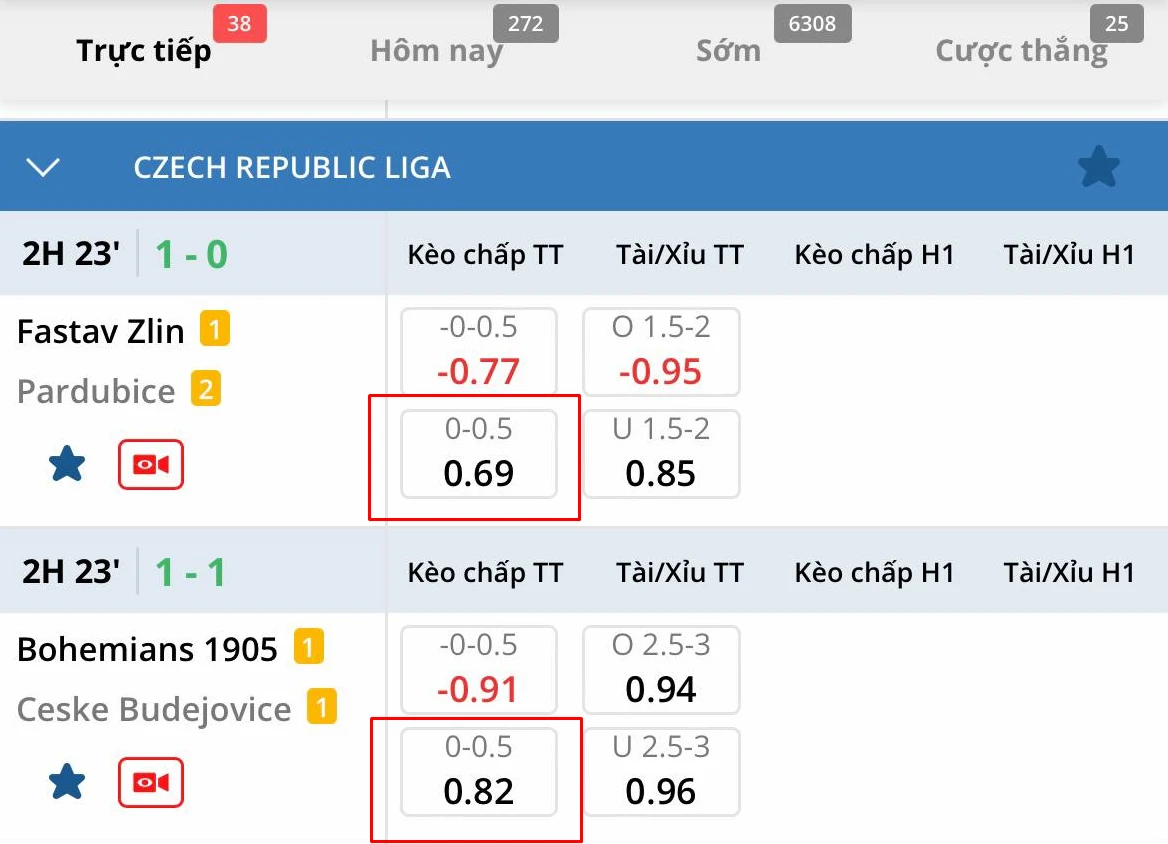Switch to the Trực tiếp tab

point(144,50)
